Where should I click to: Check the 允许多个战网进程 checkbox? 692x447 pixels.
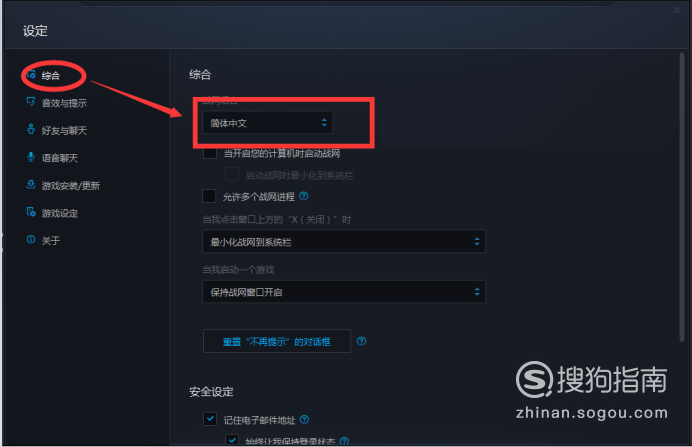209,196
